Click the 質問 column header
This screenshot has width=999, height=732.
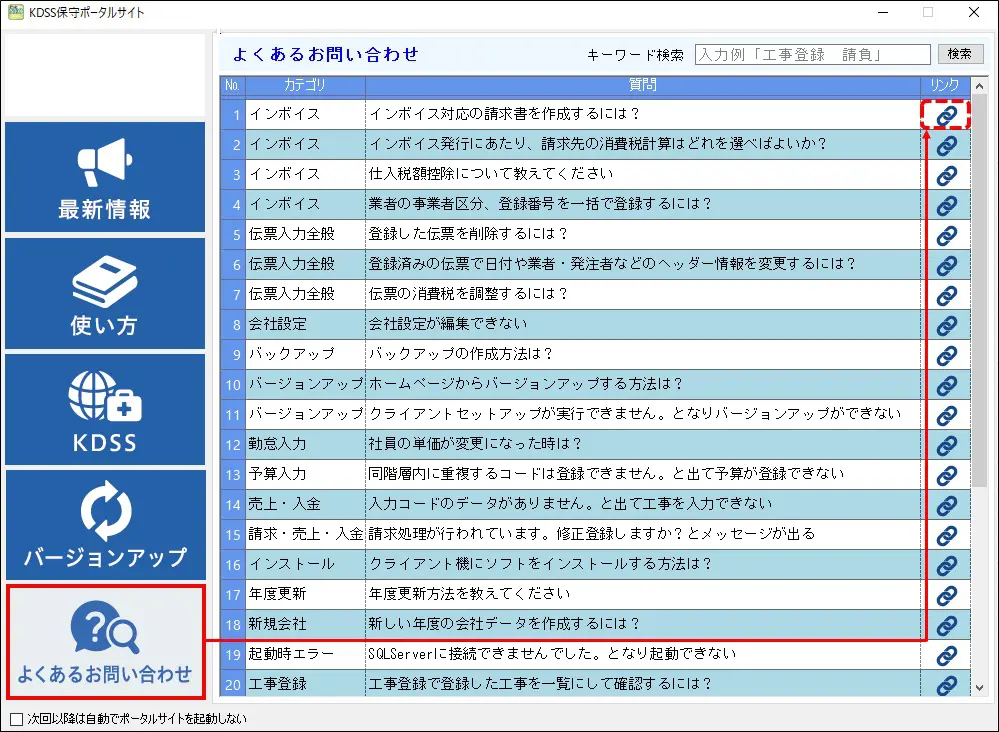point(643,86)
